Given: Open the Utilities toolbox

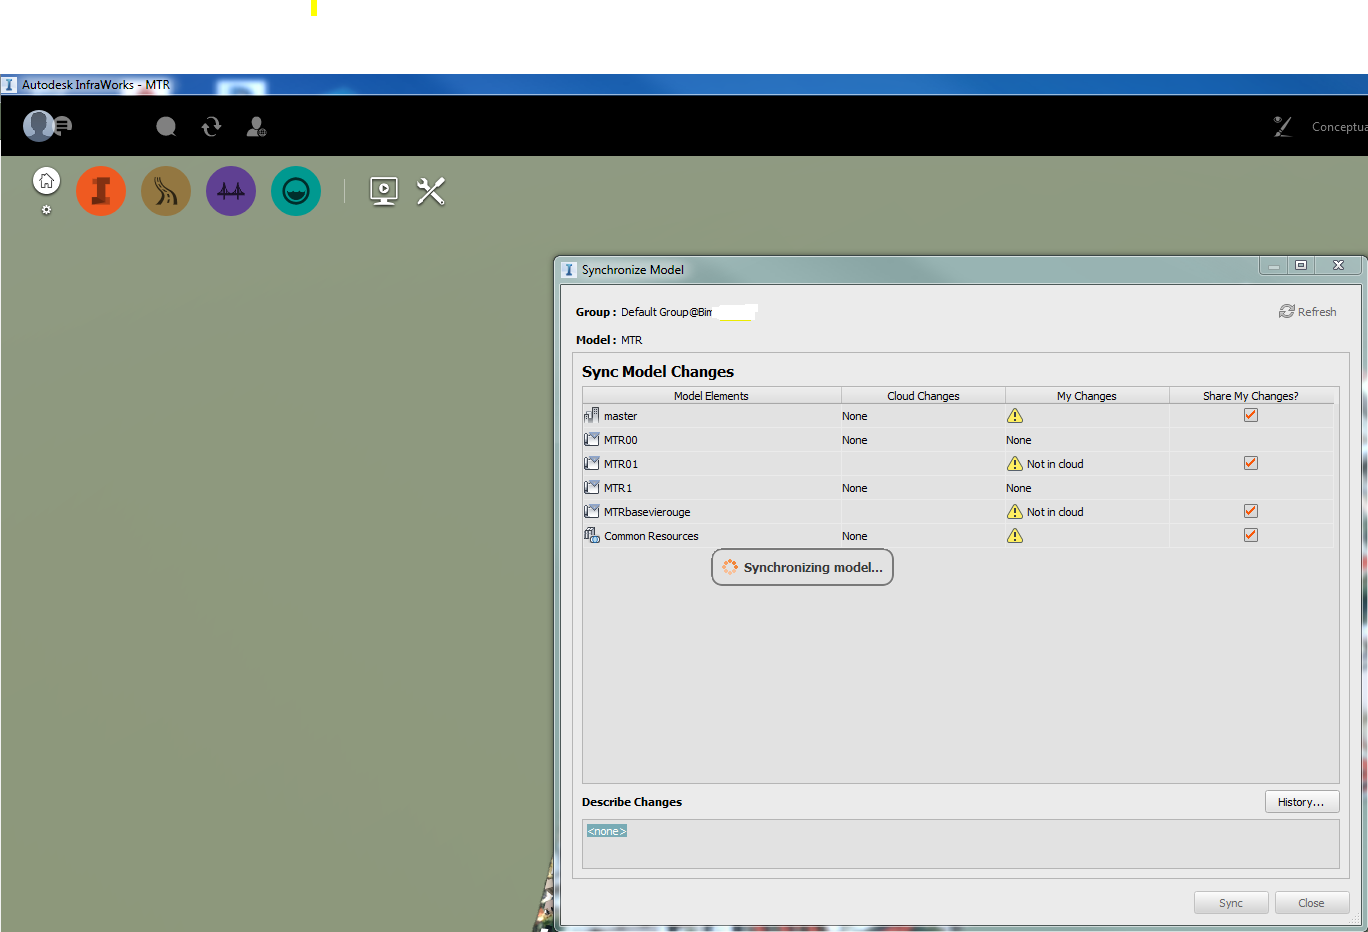Looking at the screenshot, I should [x=430, y=190].
